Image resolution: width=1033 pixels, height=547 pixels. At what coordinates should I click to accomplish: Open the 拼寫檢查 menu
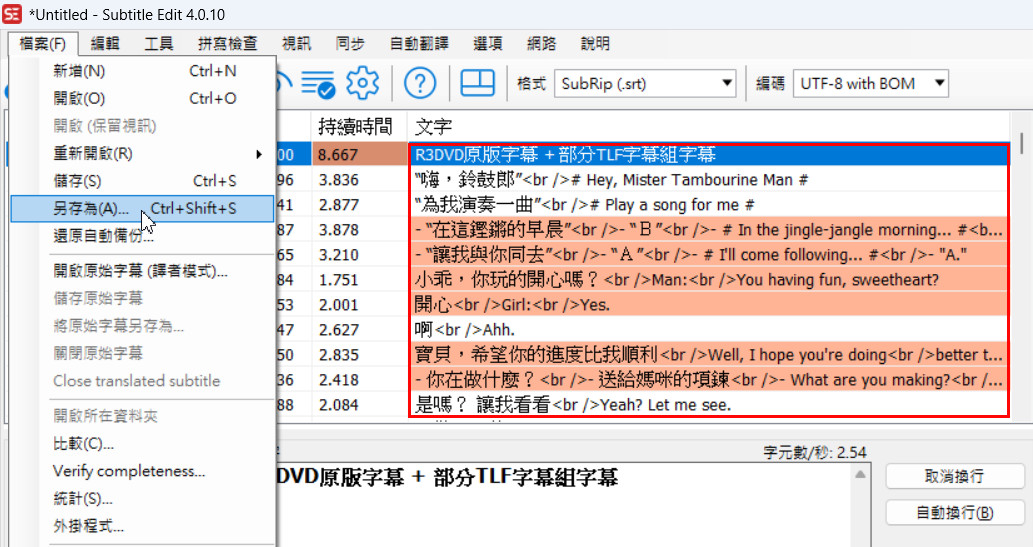point(227,44)
